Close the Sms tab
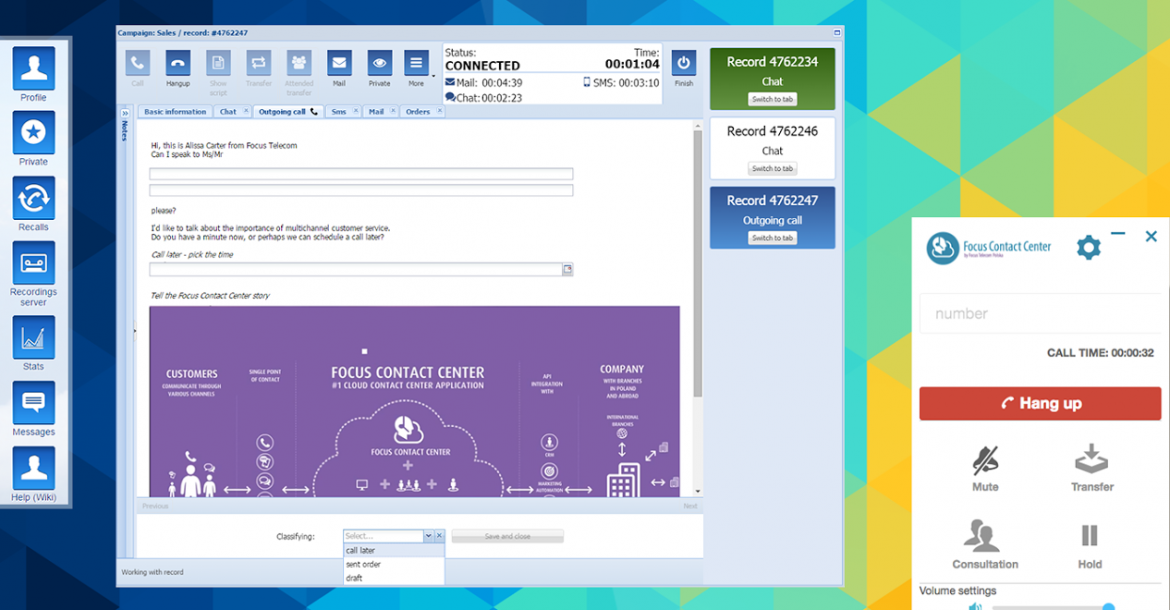Viewport: 1170px width, 610px height. (x=356, y=111)
